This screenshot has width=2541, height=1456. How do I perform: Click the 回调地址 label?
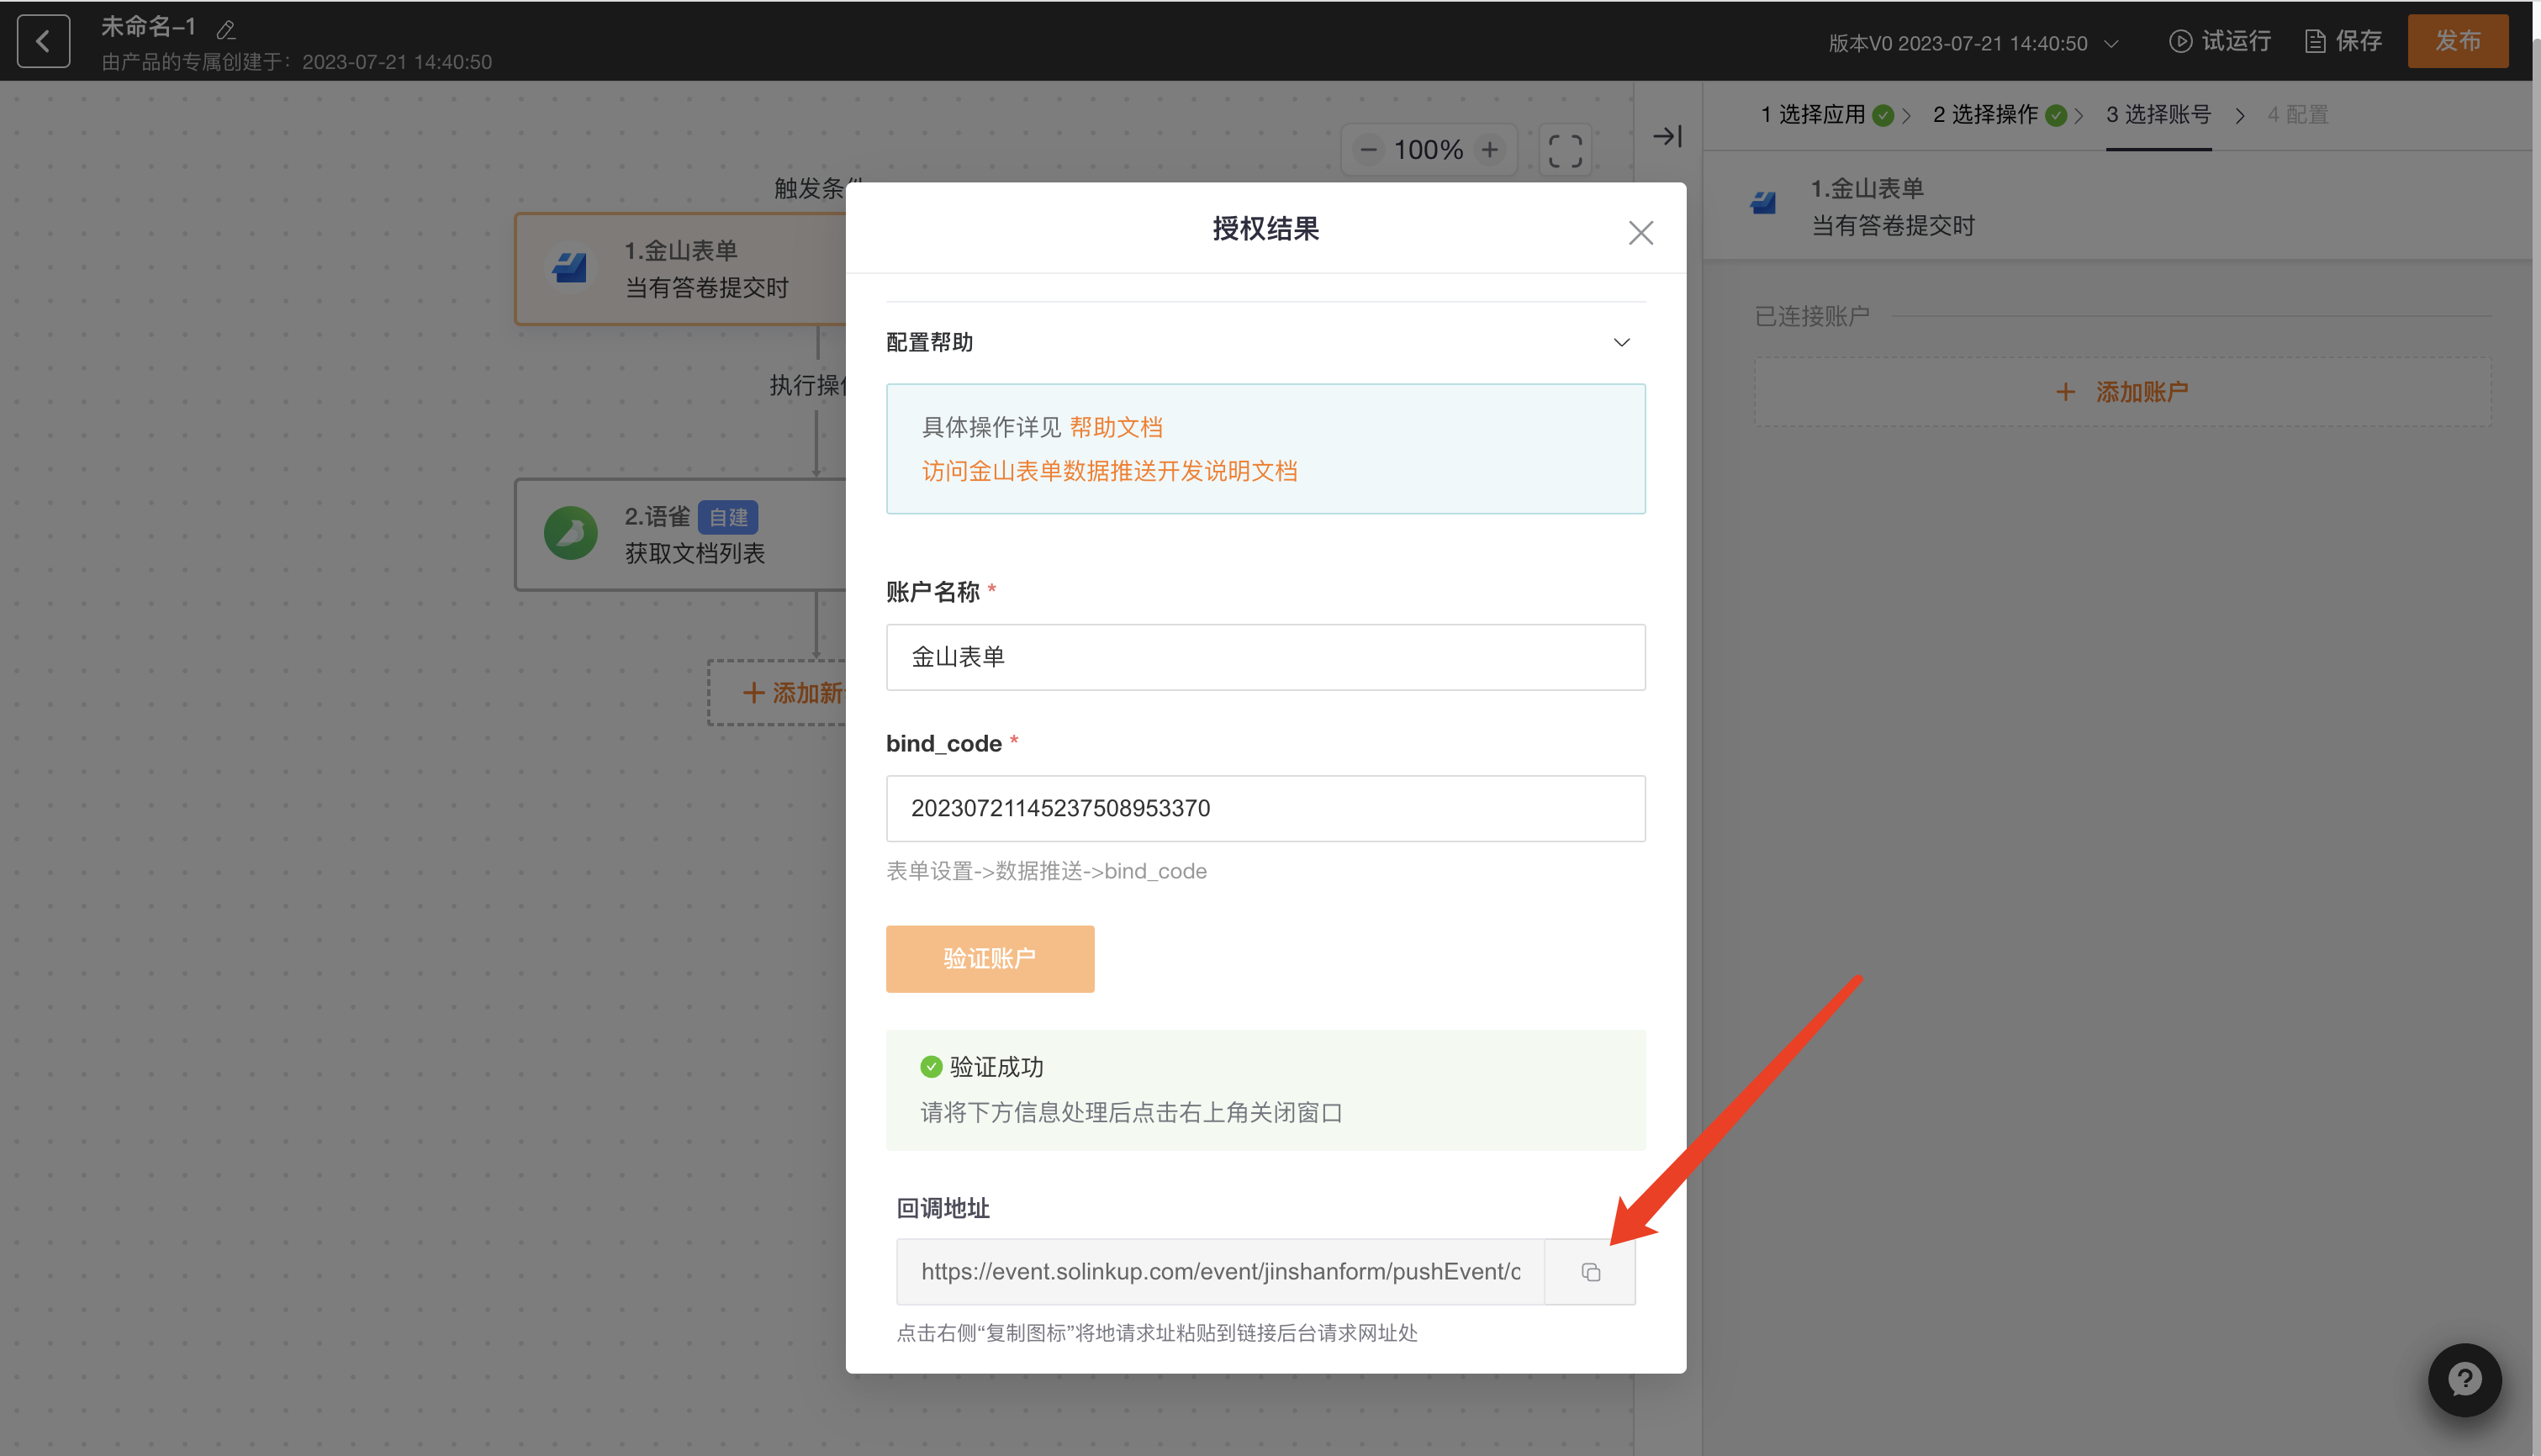pyautogui.click(x=942, y=1209)
